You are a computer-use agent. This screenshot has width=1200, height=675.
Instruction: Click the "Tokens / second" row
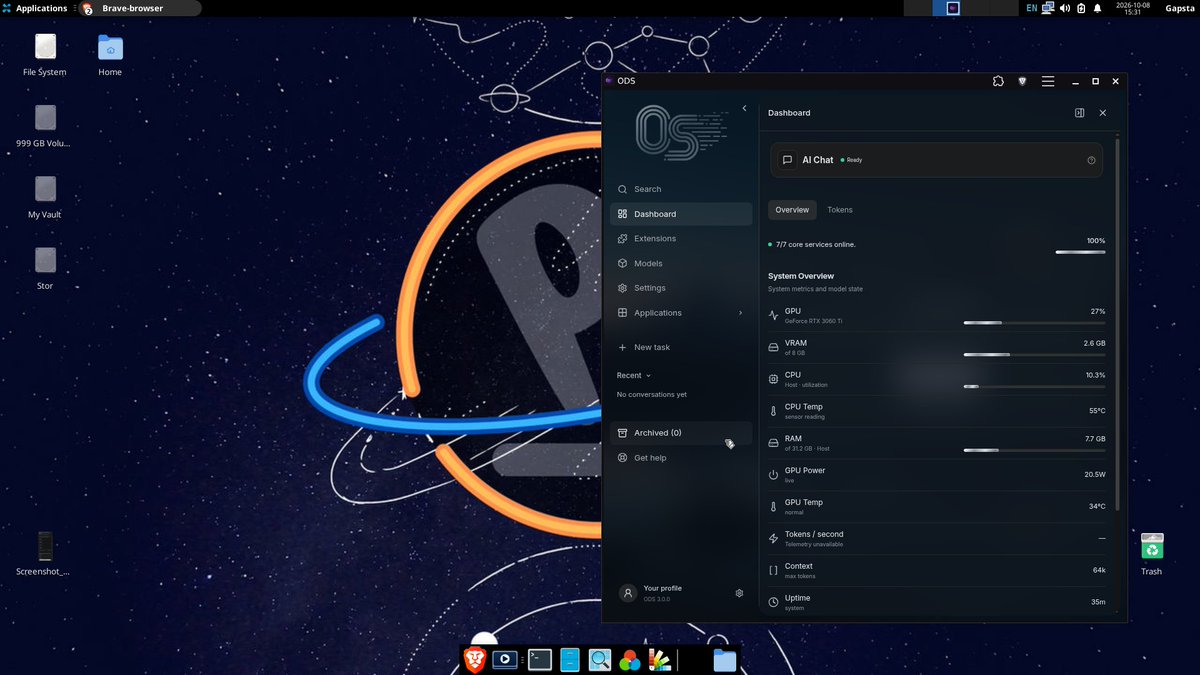936,539
